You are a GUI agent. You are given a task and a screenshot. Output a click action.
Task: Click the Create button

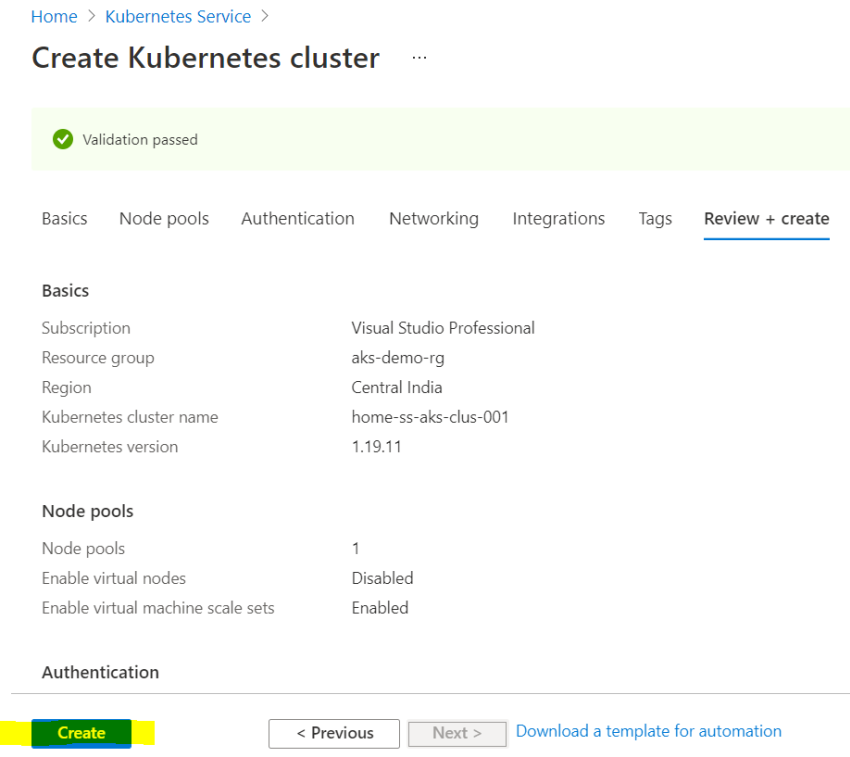(x=79, y=732)
